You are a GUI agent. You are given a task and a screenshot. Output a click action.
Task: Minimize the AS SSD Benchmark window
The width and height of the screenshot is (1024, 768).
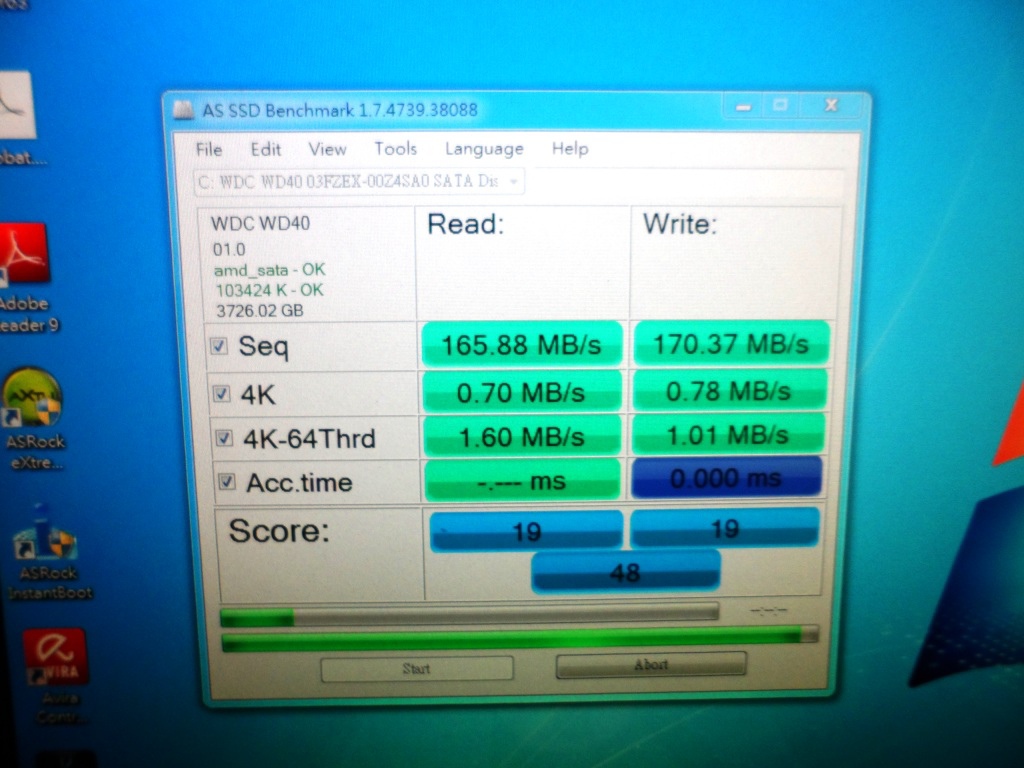point(743,106)
